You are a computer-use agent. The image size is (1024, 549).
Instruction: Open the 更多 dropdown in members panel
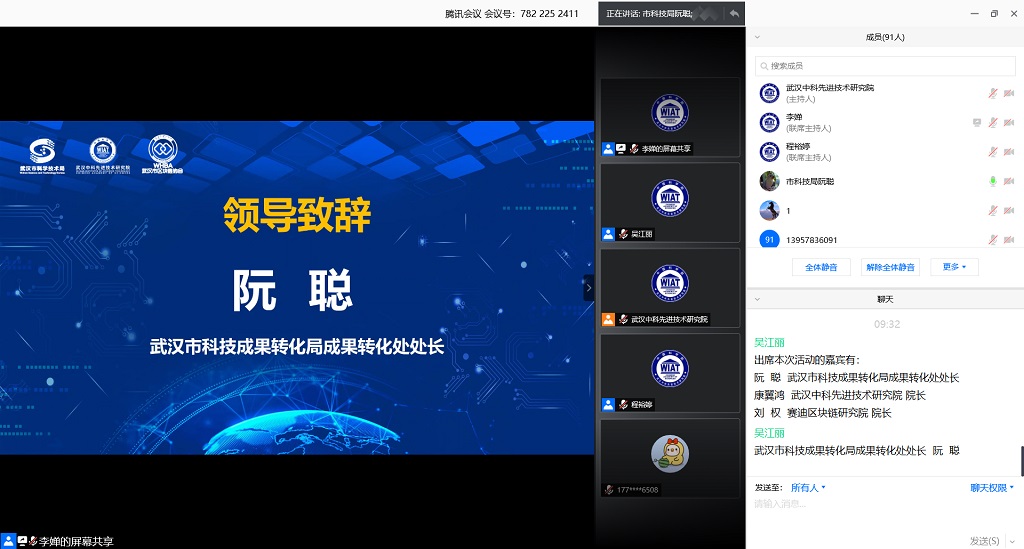point(954,267)
